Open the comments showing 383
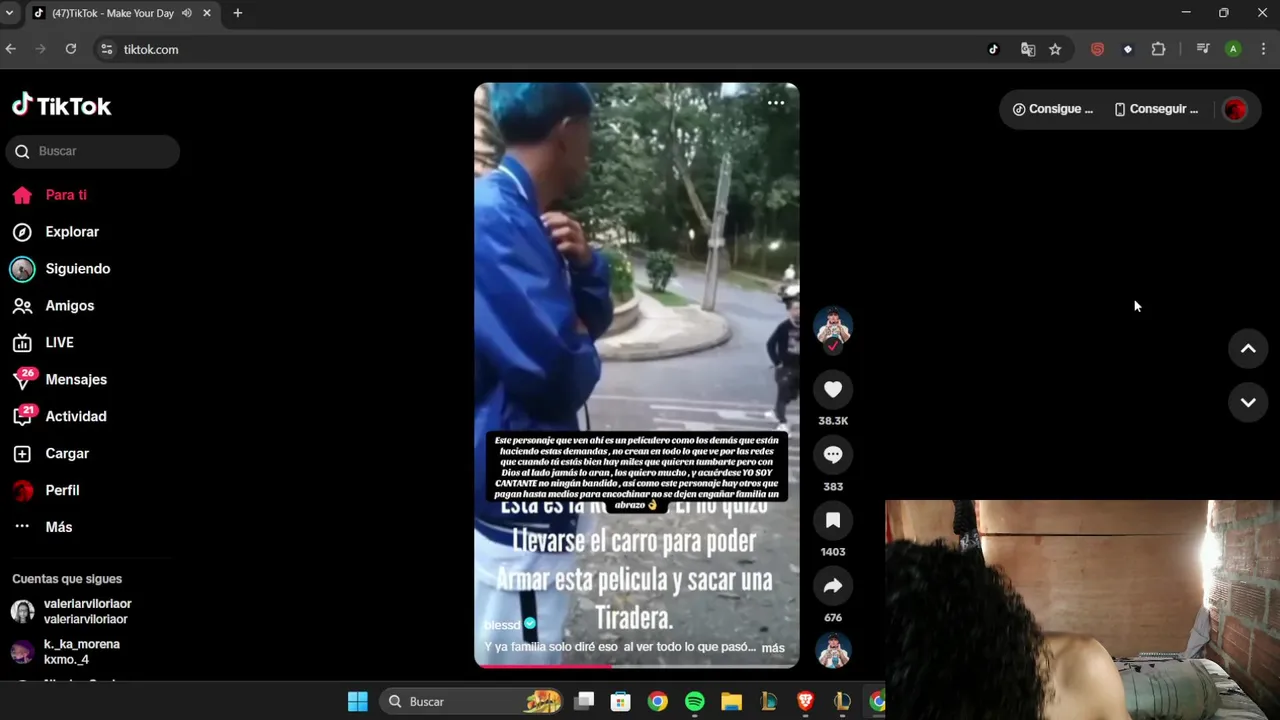This screenshot has width=1280, height=720. pyautogui.click(x=833, y=455)
